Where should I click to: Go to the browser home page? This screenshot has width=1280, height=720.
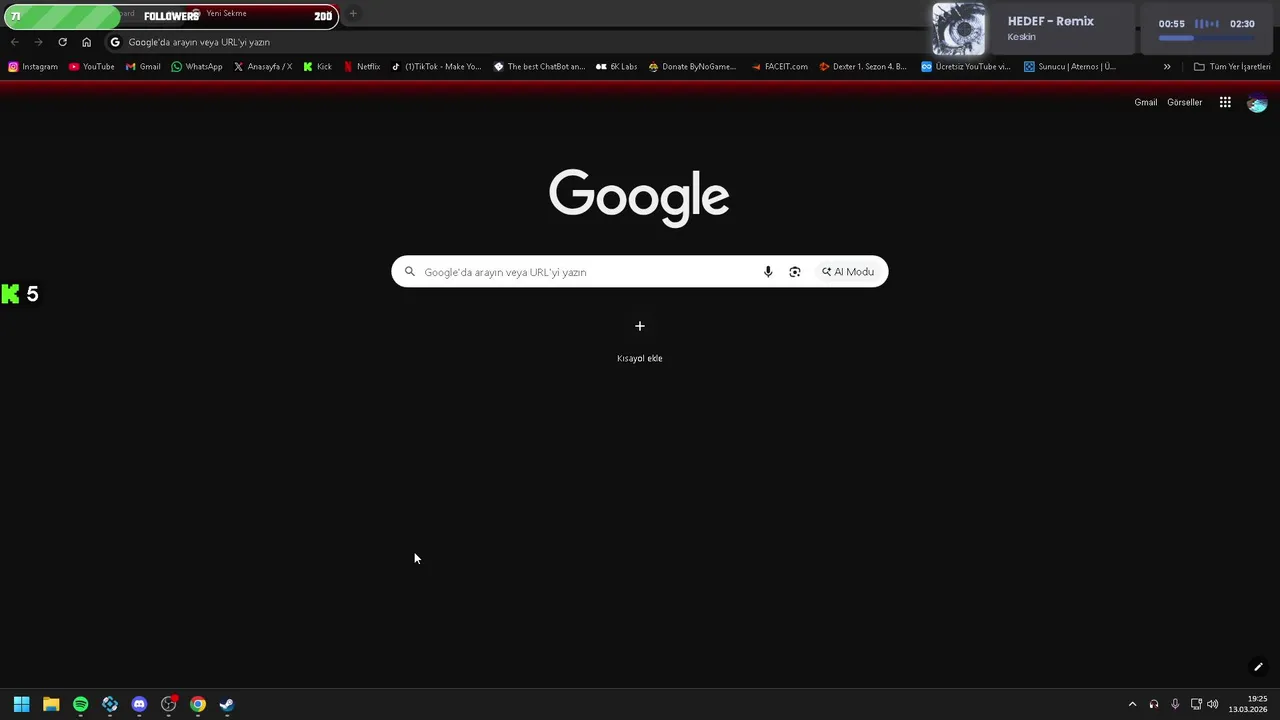point(86,42)
